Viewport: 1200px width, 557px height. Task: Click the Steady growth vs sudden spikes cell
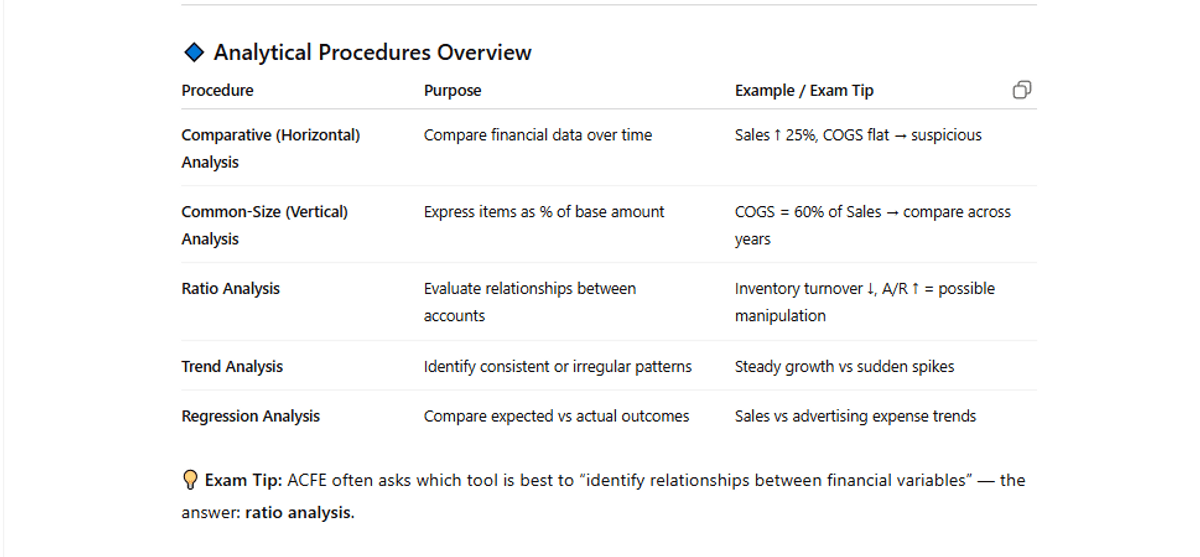click(844, 366)
